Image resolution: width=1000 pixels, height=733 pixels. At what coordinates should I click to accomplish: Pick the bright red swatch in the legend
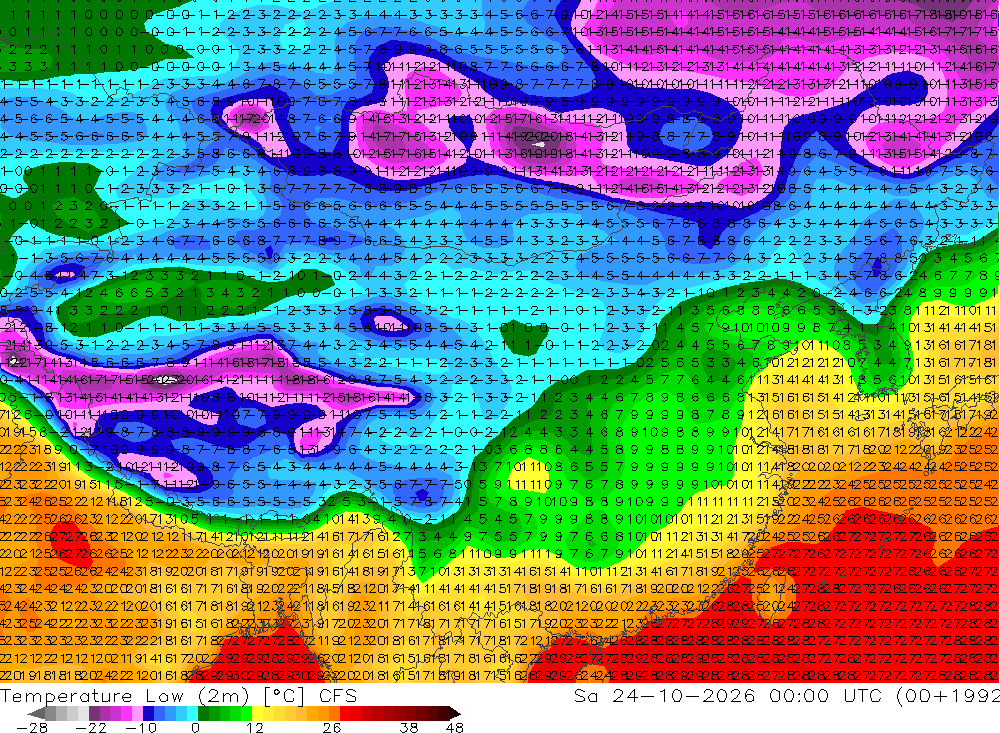(x=345, y=713)
